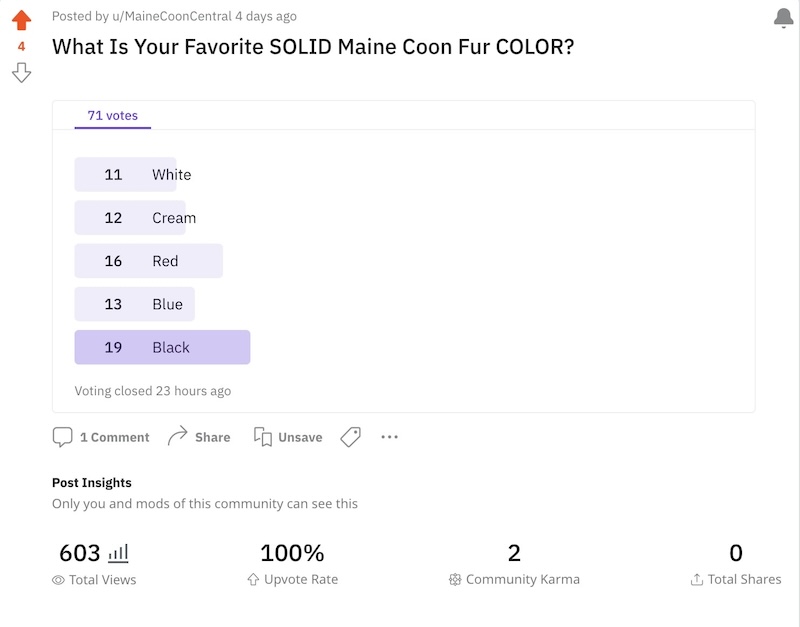Image resolution: width=800 pixels, height=627 pixels.
Task: Click the Black poll result bar
Action: (162, 347)
